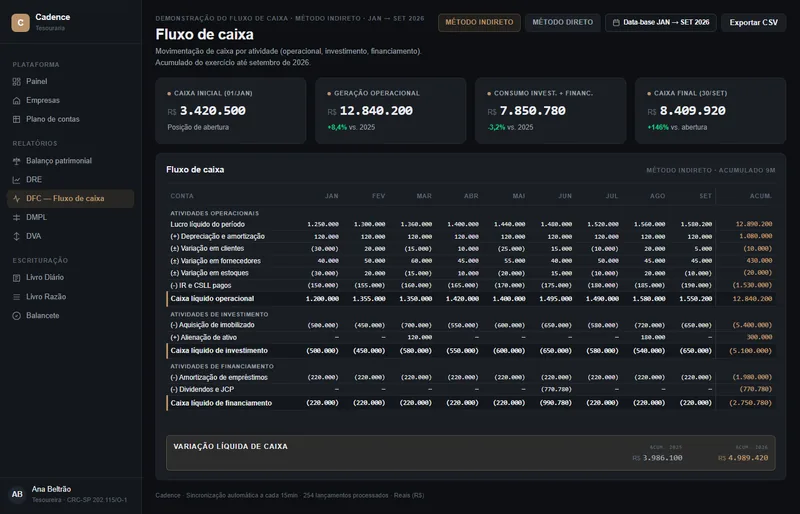Click the 2026 accumulated value 4.989.420
The image size is (800, 514).
pyautogui.click(x=748, y=458)
